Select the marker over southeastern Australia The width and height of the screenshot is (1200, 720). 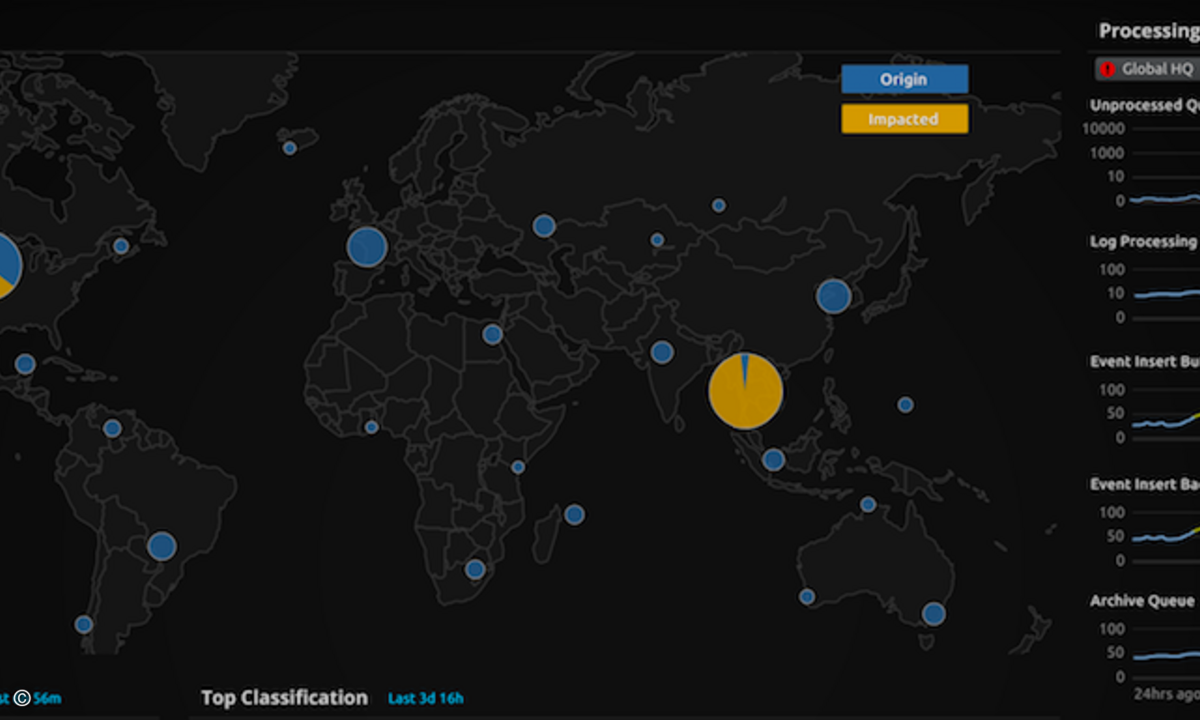point(934,614)
